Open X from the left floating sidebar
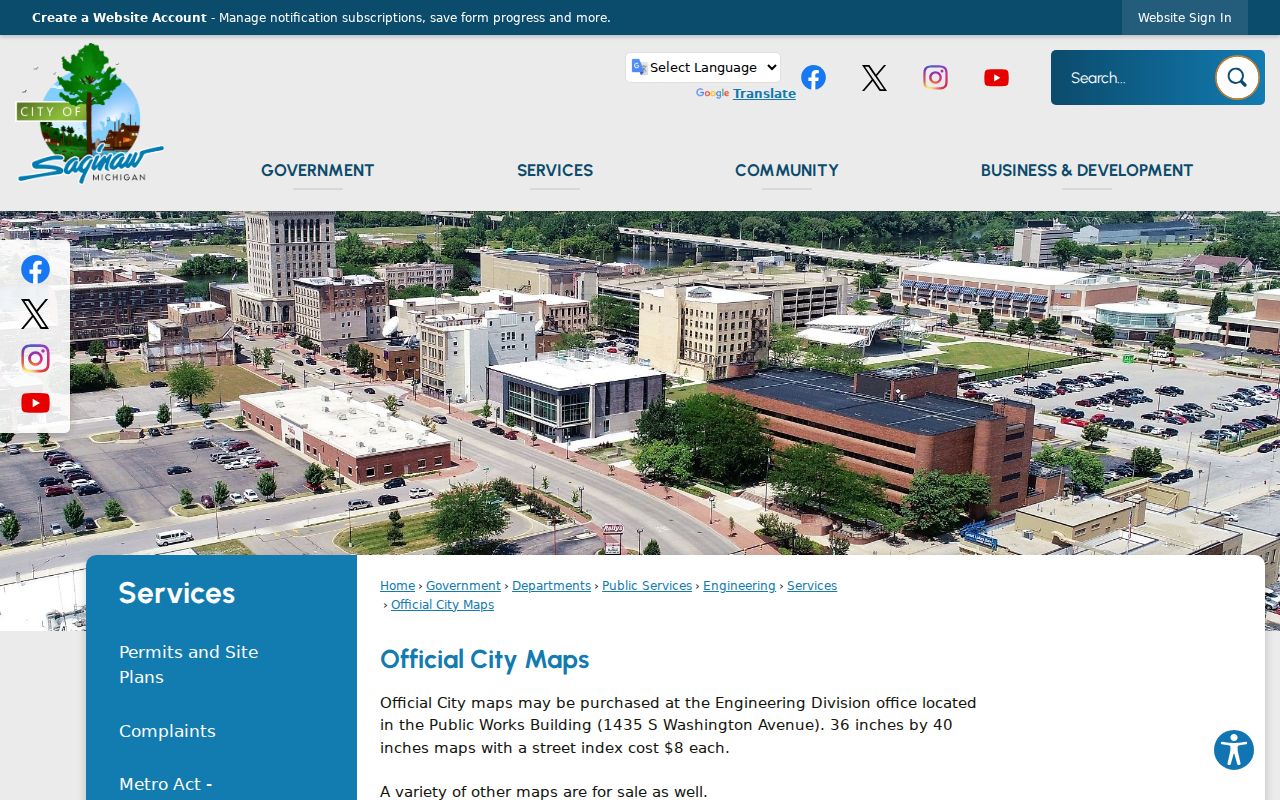The width and height of the screenshot is (1280, 800). [x=35, y=314]
